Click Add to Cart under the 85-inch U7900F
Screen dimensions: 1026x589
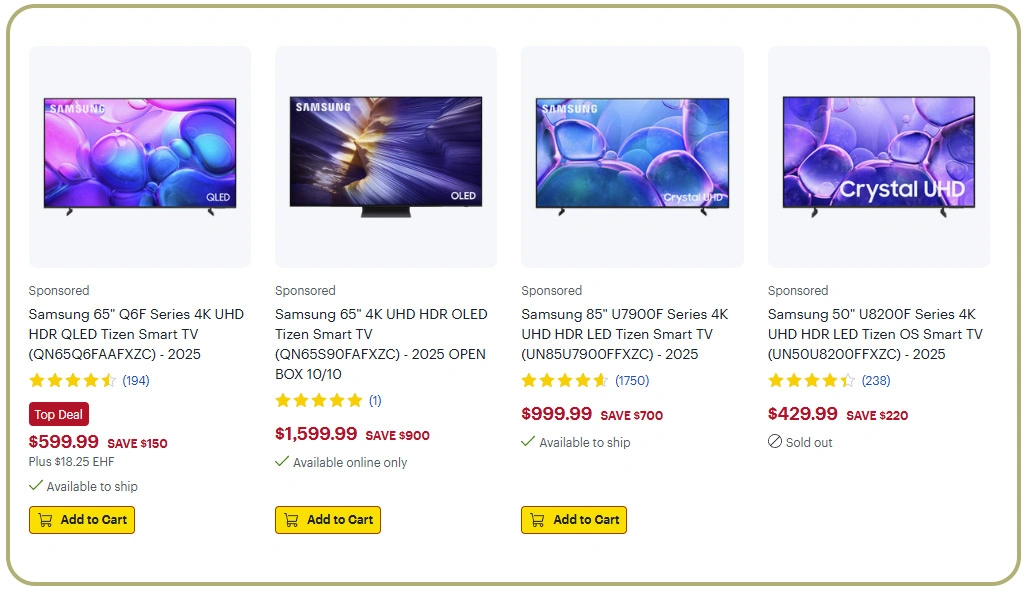(573, 519)
